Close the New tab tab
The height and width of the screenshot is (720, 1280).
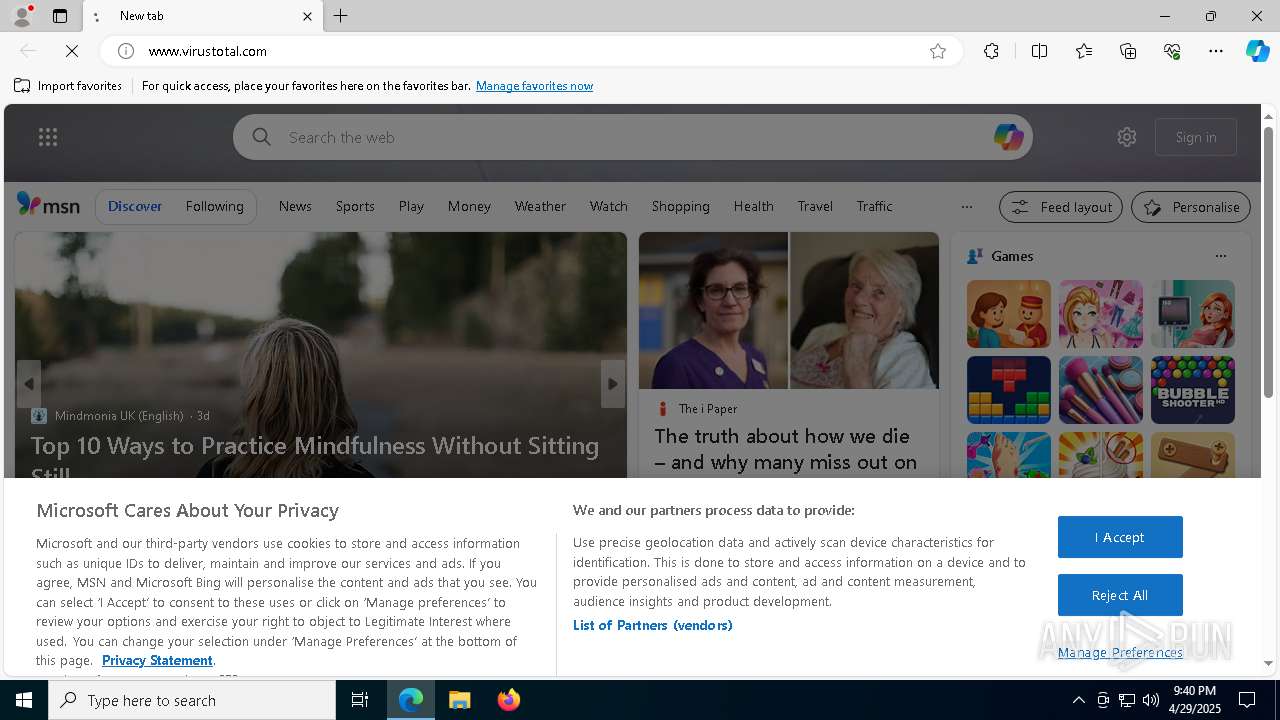(x=307, y=16)
